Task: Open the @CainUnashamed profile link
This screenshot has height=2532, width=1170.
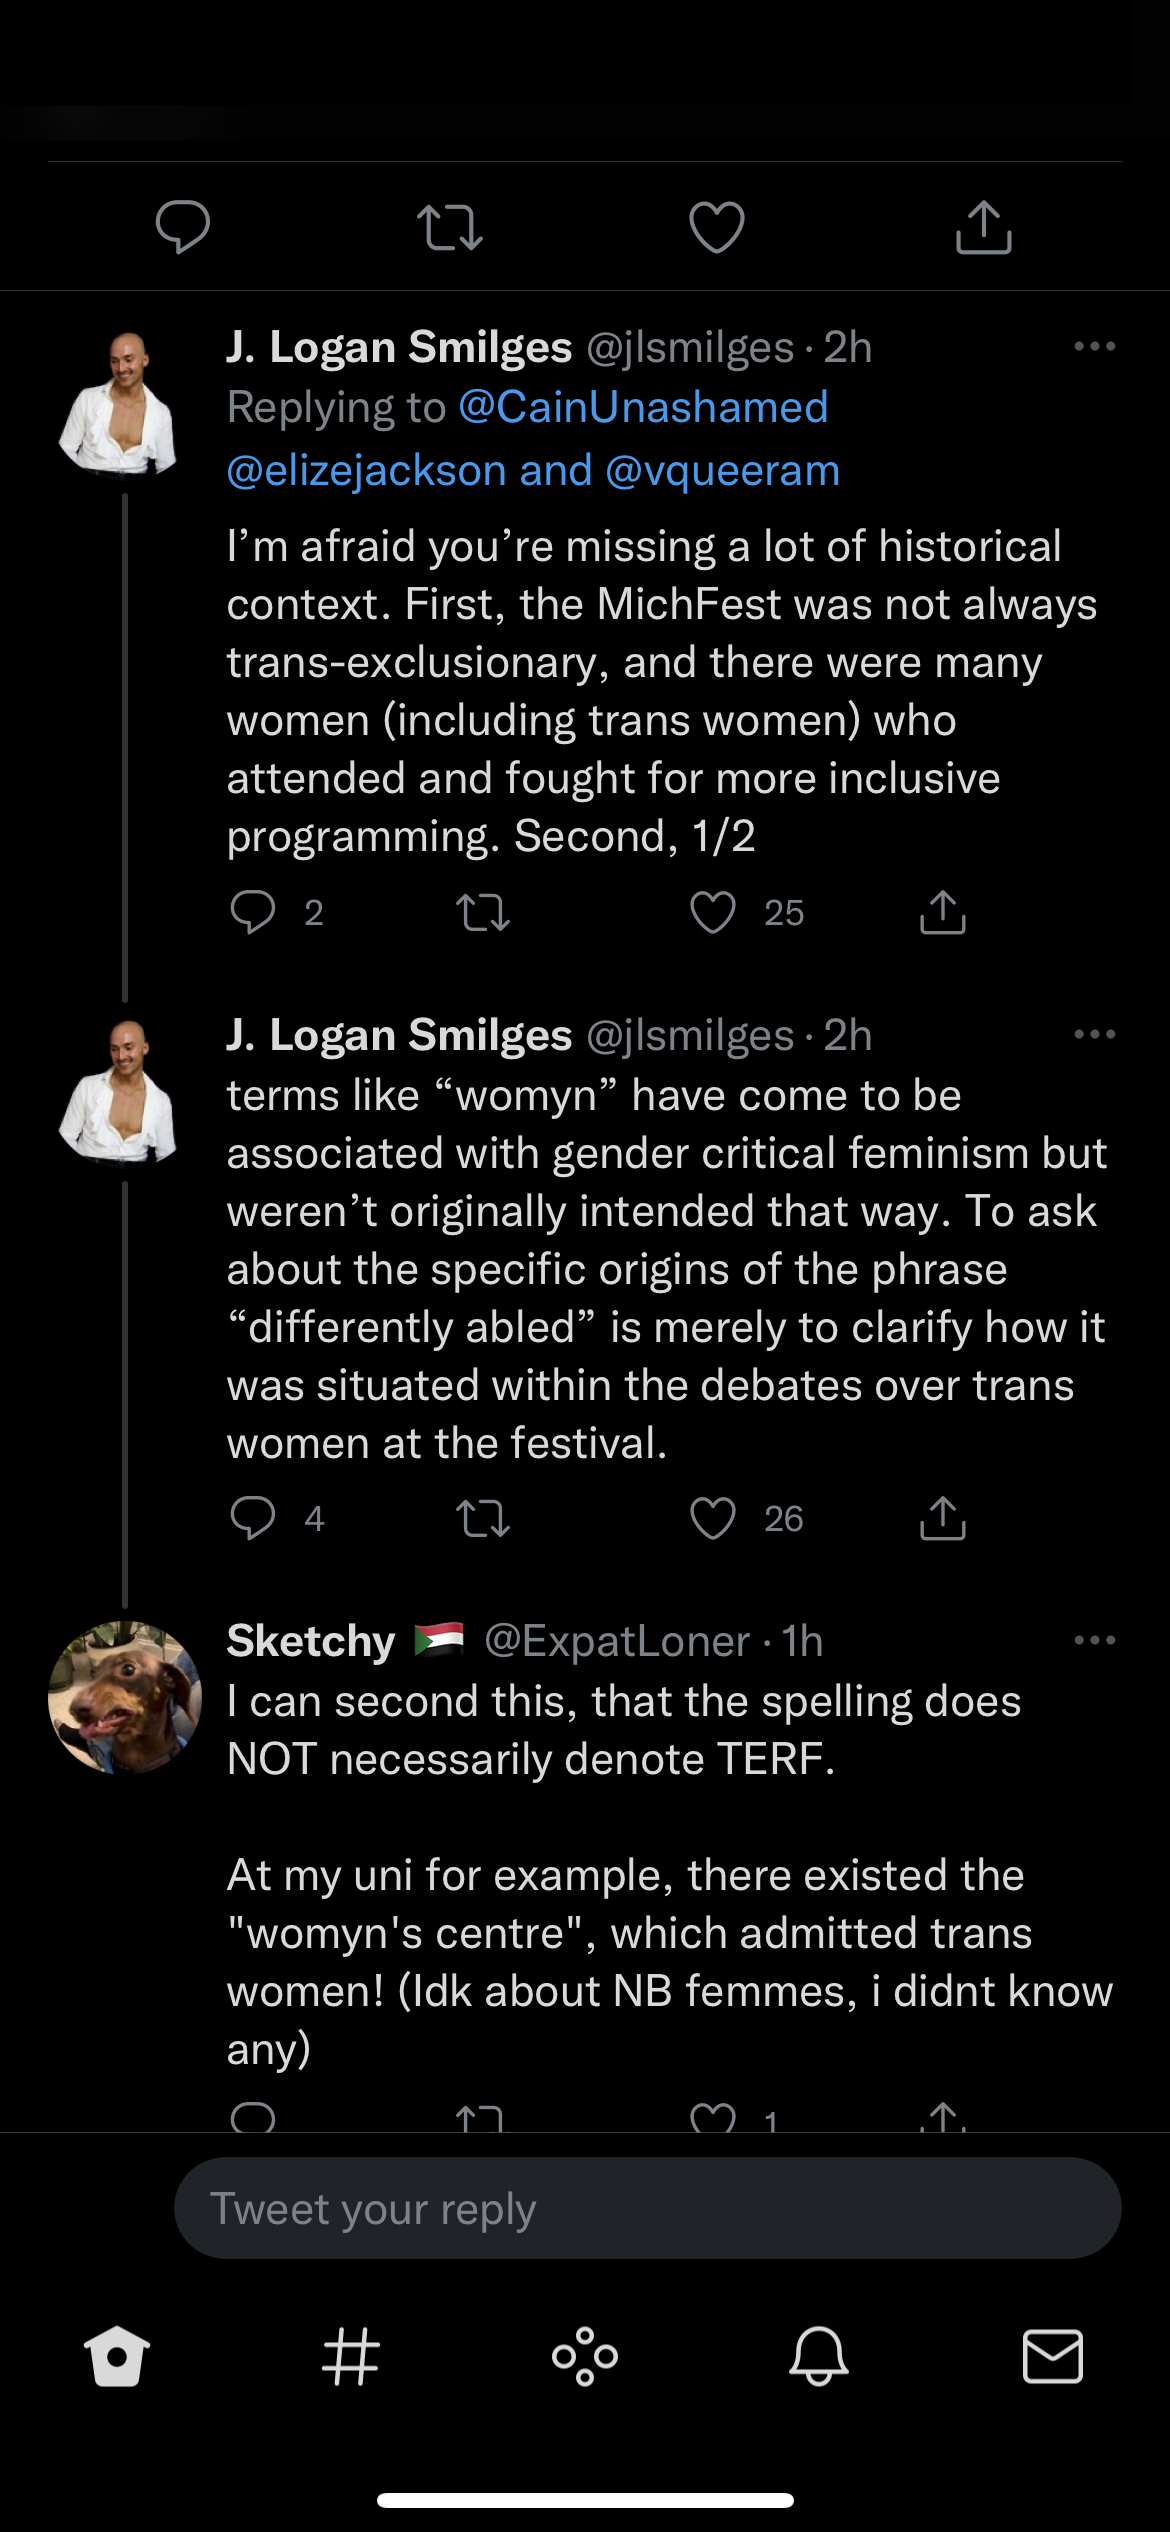Action: pos(643,408)
